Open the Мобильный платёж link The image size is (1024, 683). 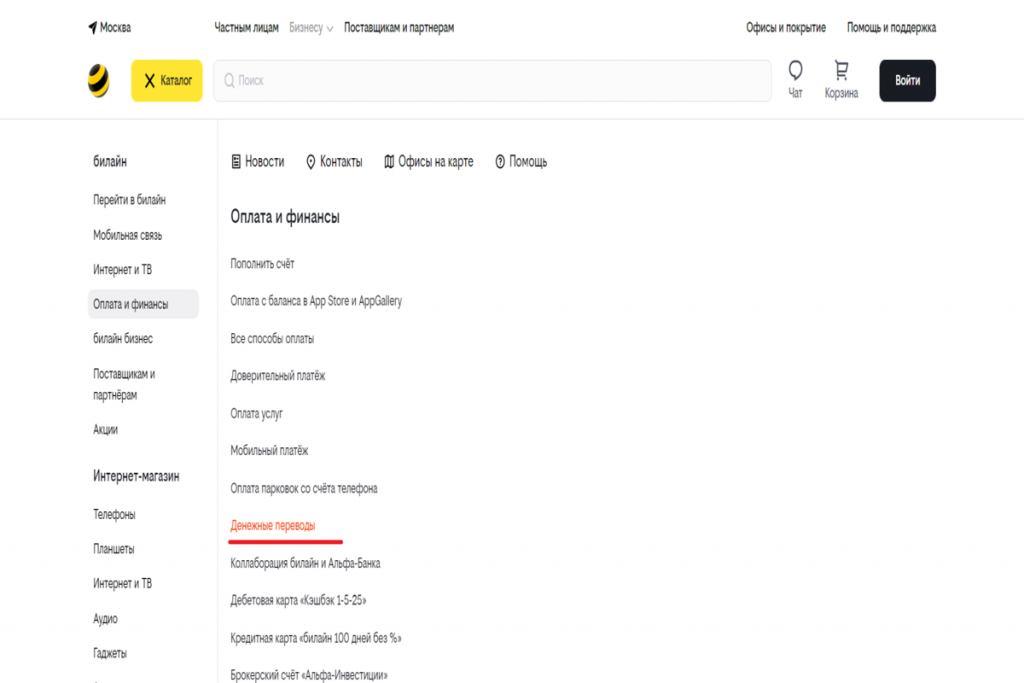click(x=268, y=451)
